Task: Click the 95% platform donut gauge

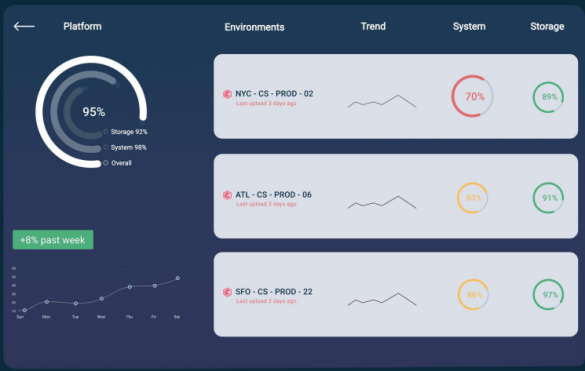Action: tap(91, 112)
